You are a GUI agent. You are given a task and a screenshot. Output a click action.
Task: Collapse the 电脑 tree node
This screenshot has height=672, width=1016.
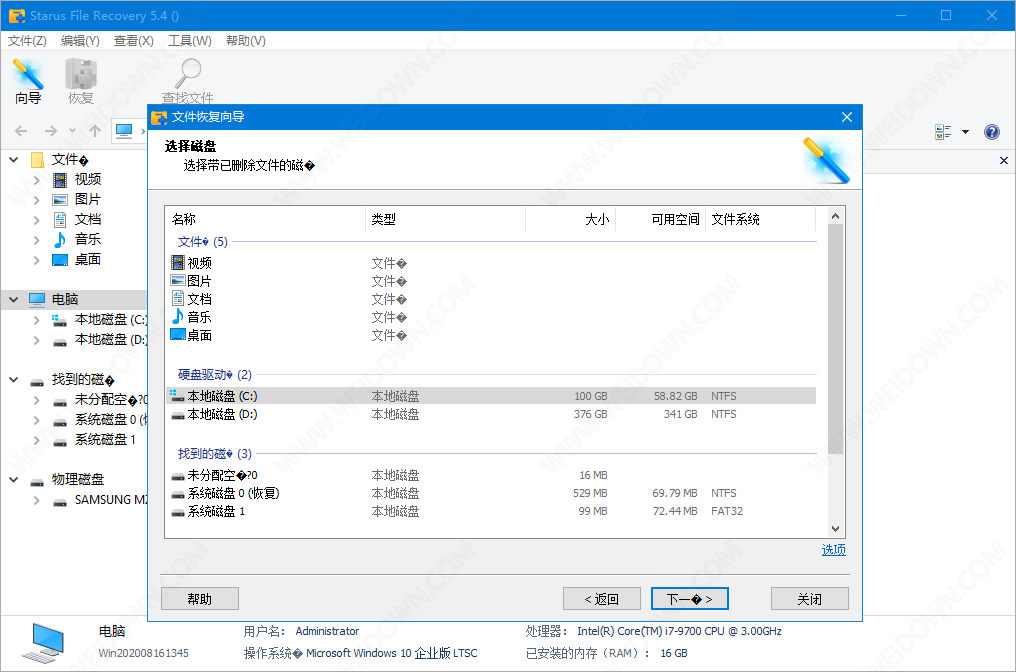coord(14,299)
